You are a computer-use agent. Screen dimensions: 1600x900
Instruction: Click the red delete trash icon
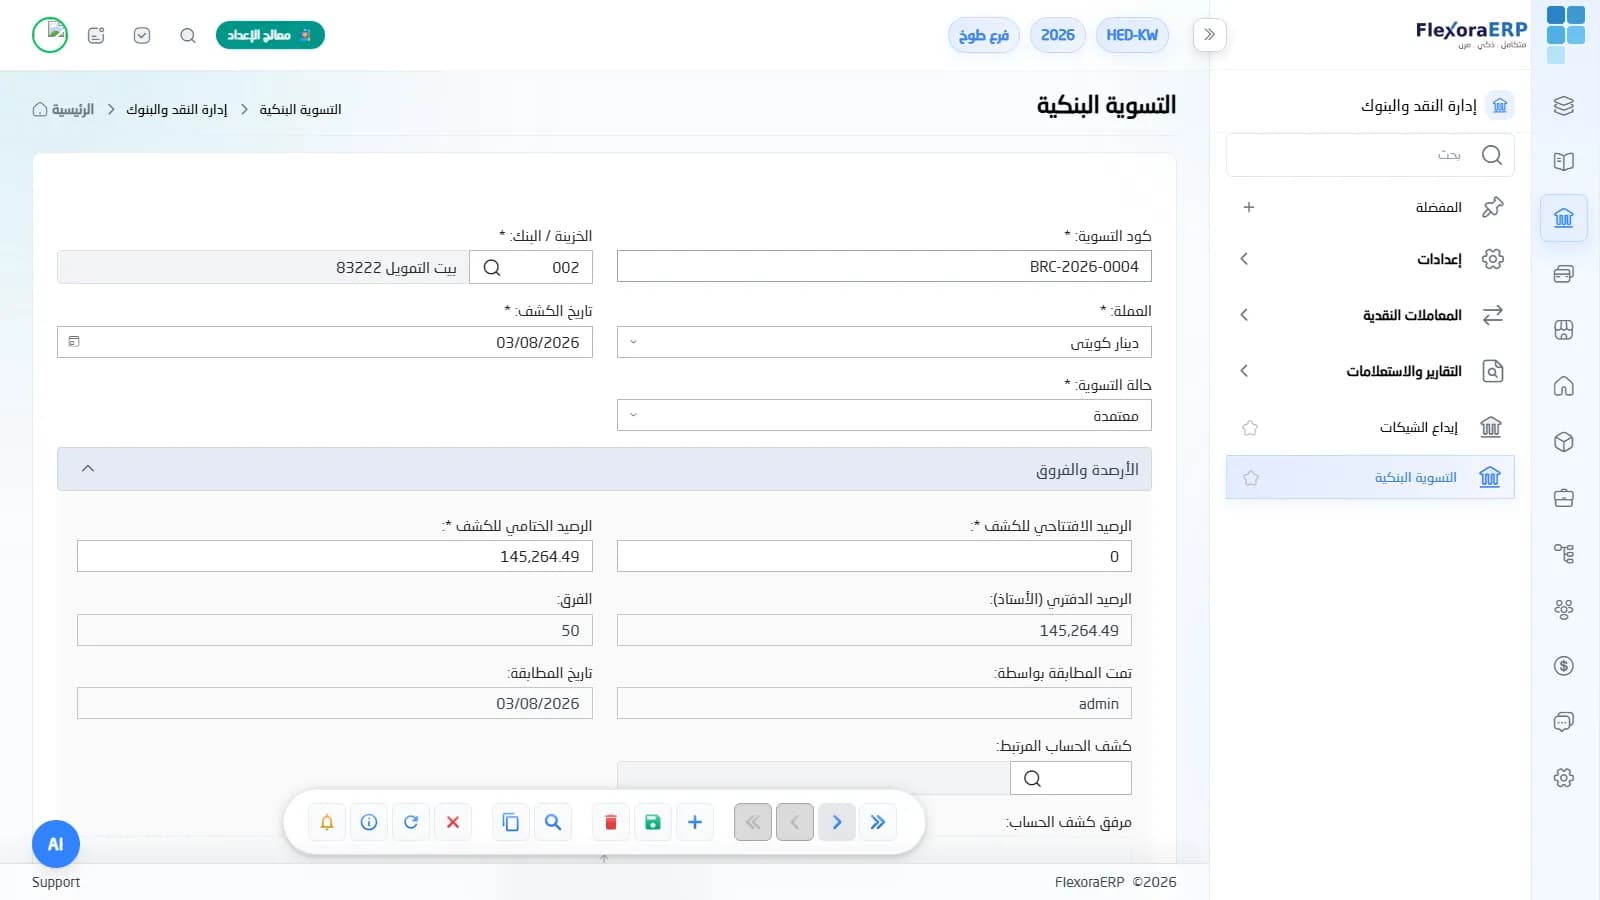coord(611,822)
